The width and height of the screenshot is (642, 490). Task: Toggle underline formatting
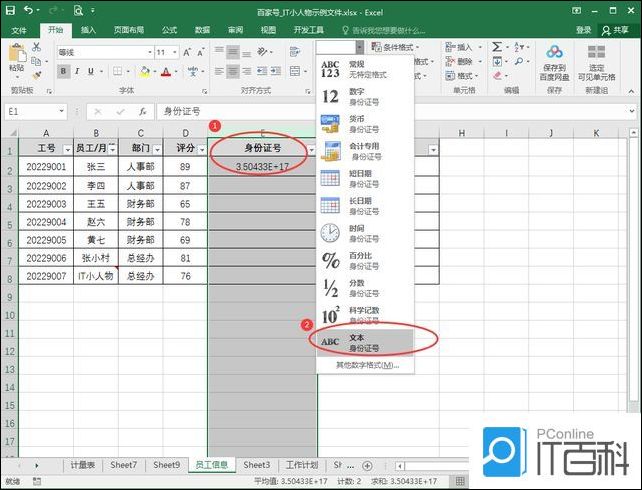click(95, 71)
